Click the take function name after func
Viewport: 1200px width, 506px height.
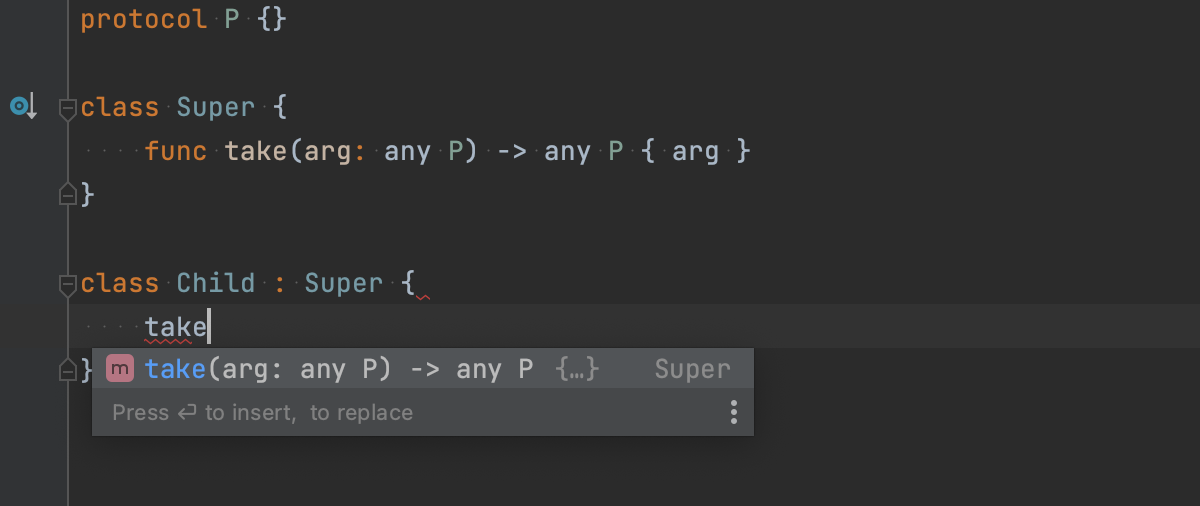pos(256,151)
